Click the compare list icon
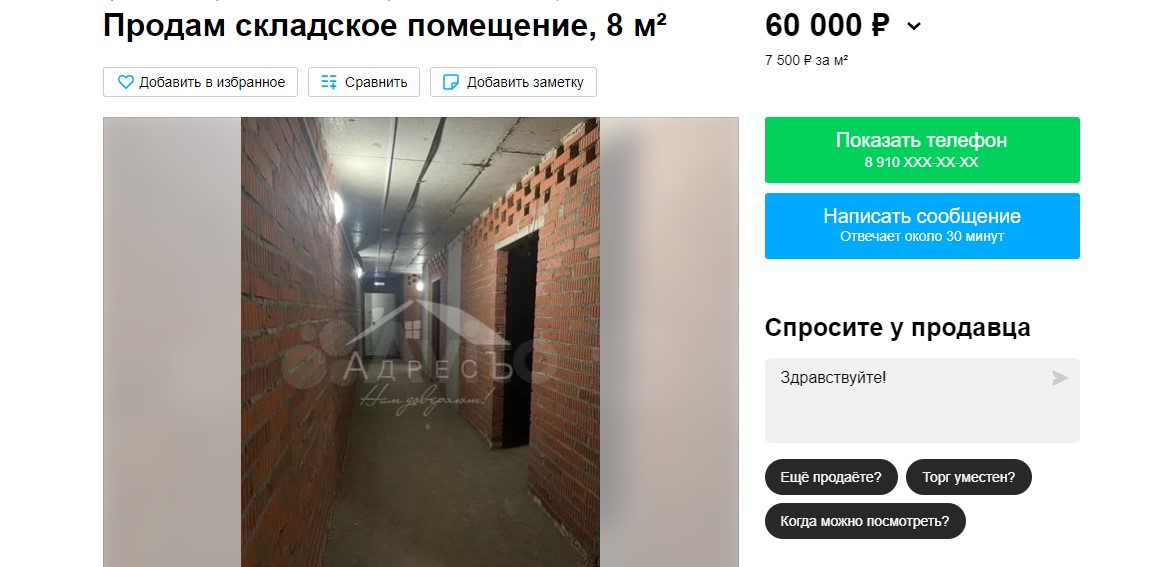This screenshot has height=567, width=1159. 329,82
